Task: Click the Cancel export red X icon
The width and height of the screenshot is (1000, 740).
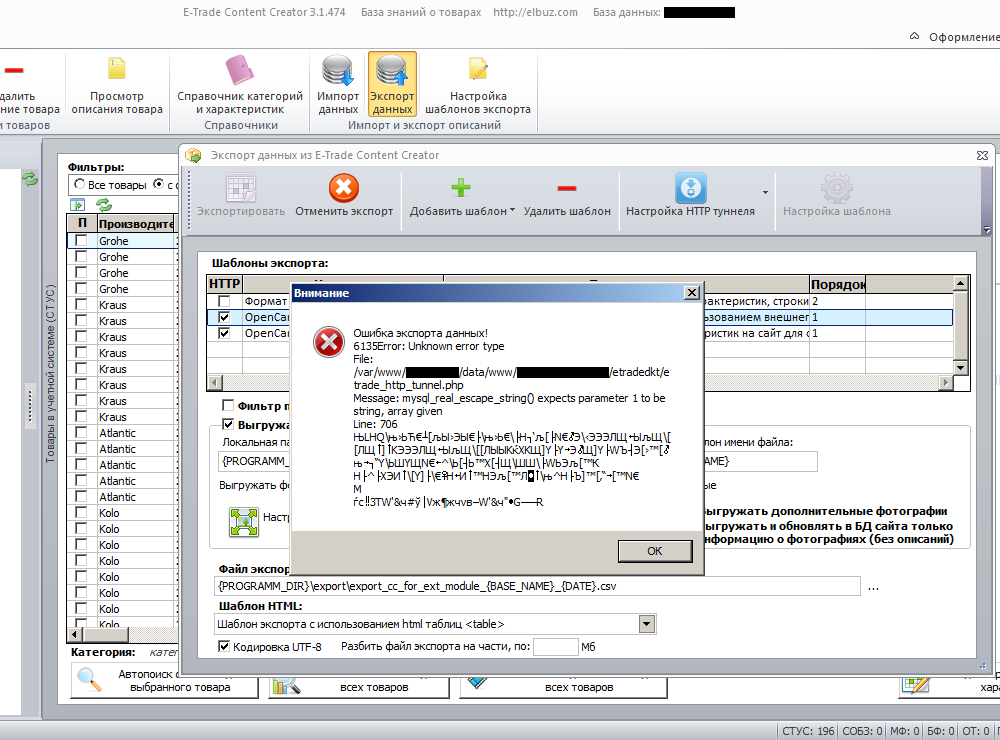Action: click(344, 188)
